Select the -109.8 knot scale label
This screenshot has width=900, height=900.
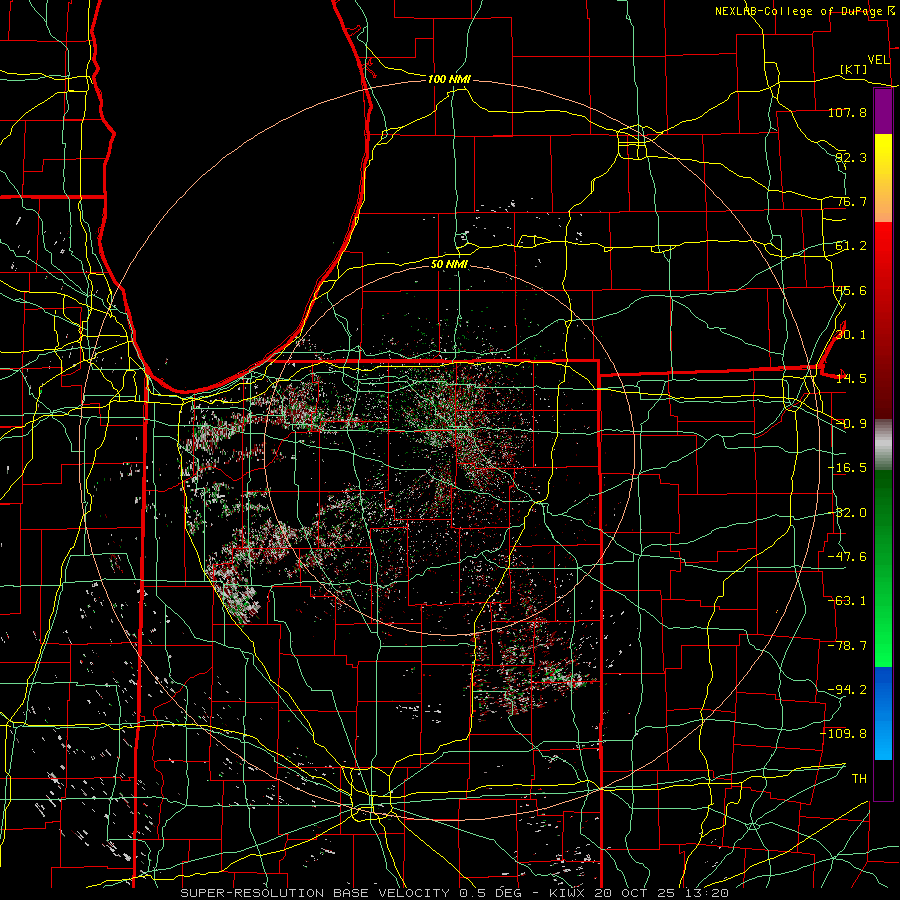coord(844,734)
